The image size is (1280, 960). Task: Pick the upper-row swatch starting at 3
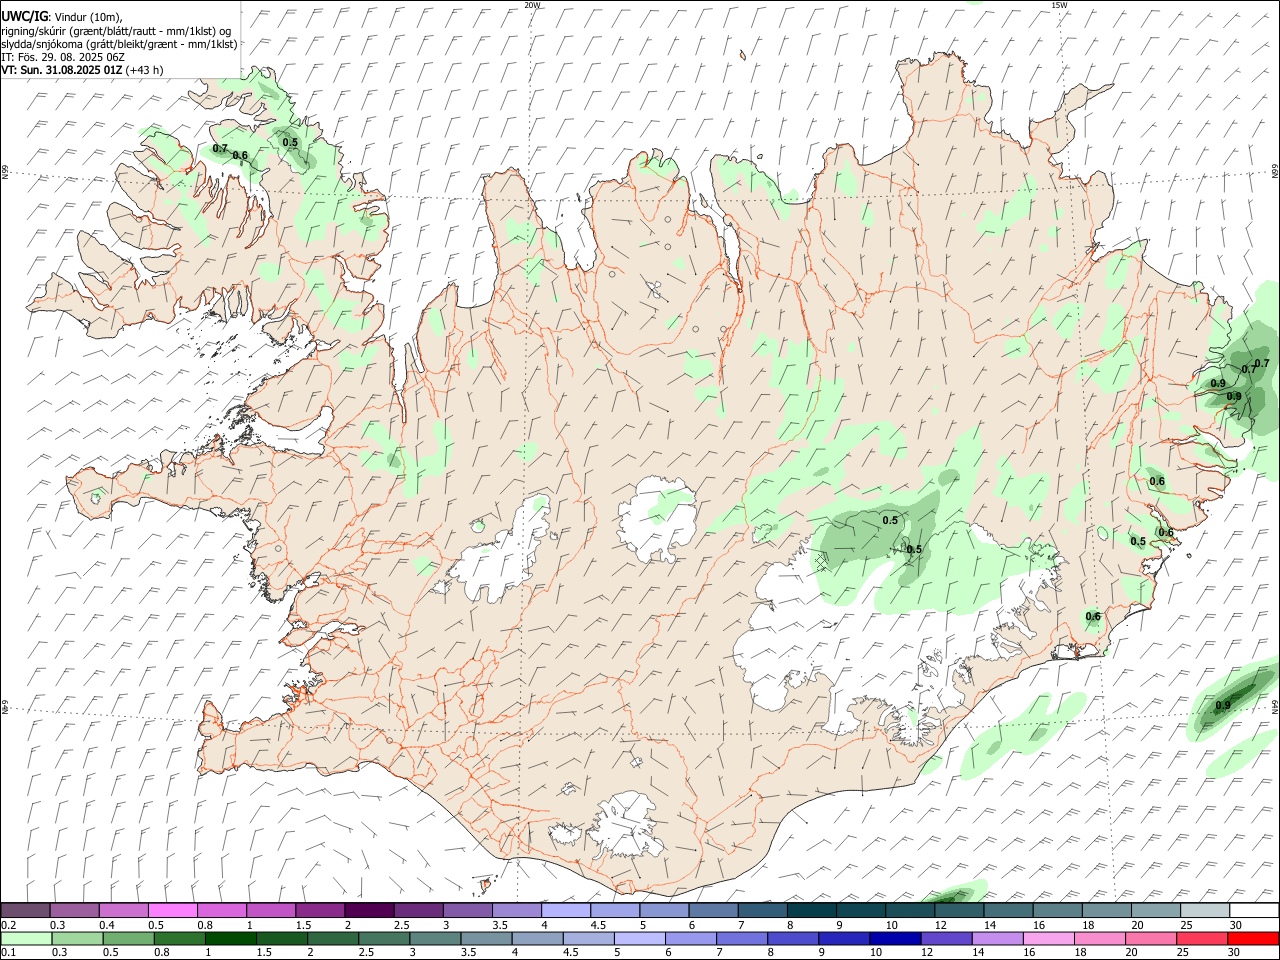coord(466,910)
